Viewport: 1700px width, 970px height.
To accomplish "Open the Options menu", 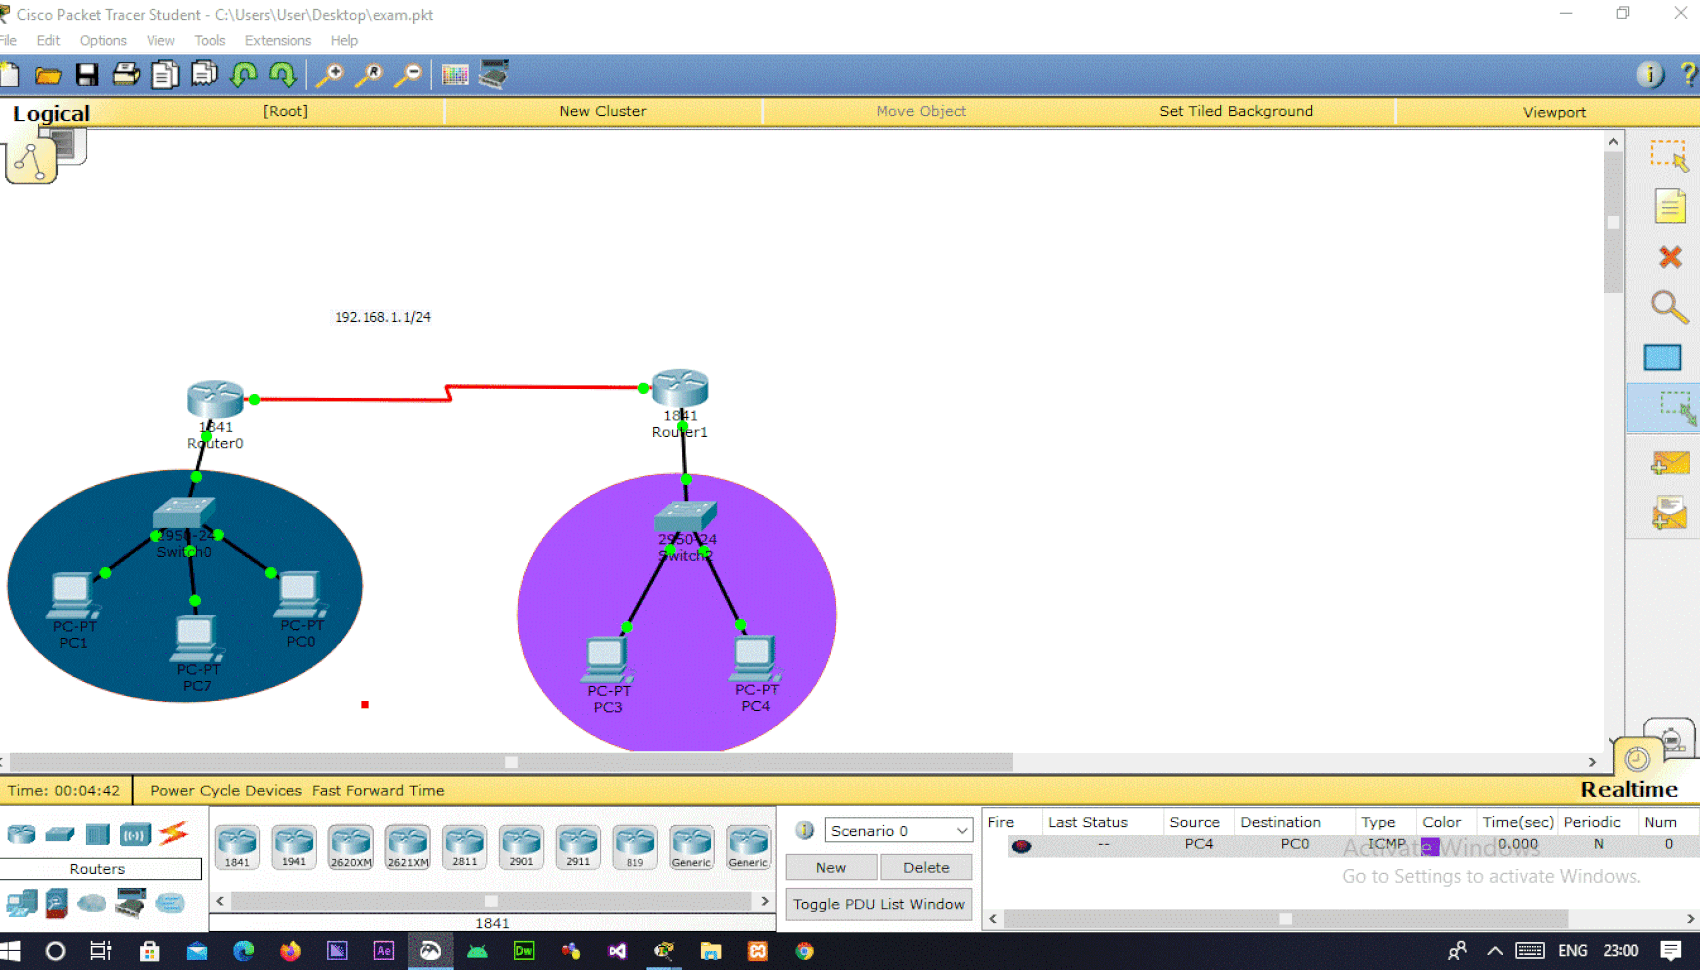I will coord(103,41).
